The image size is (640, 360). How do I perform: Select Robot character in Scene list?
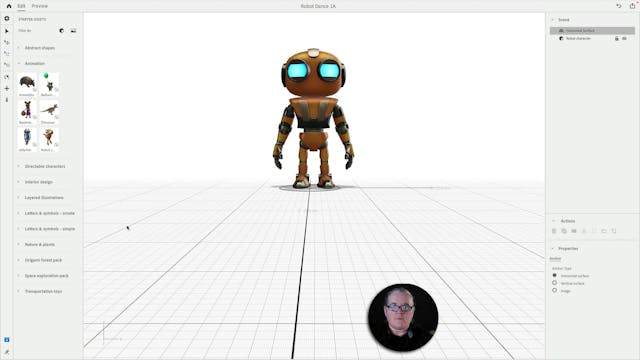(578, 38)
